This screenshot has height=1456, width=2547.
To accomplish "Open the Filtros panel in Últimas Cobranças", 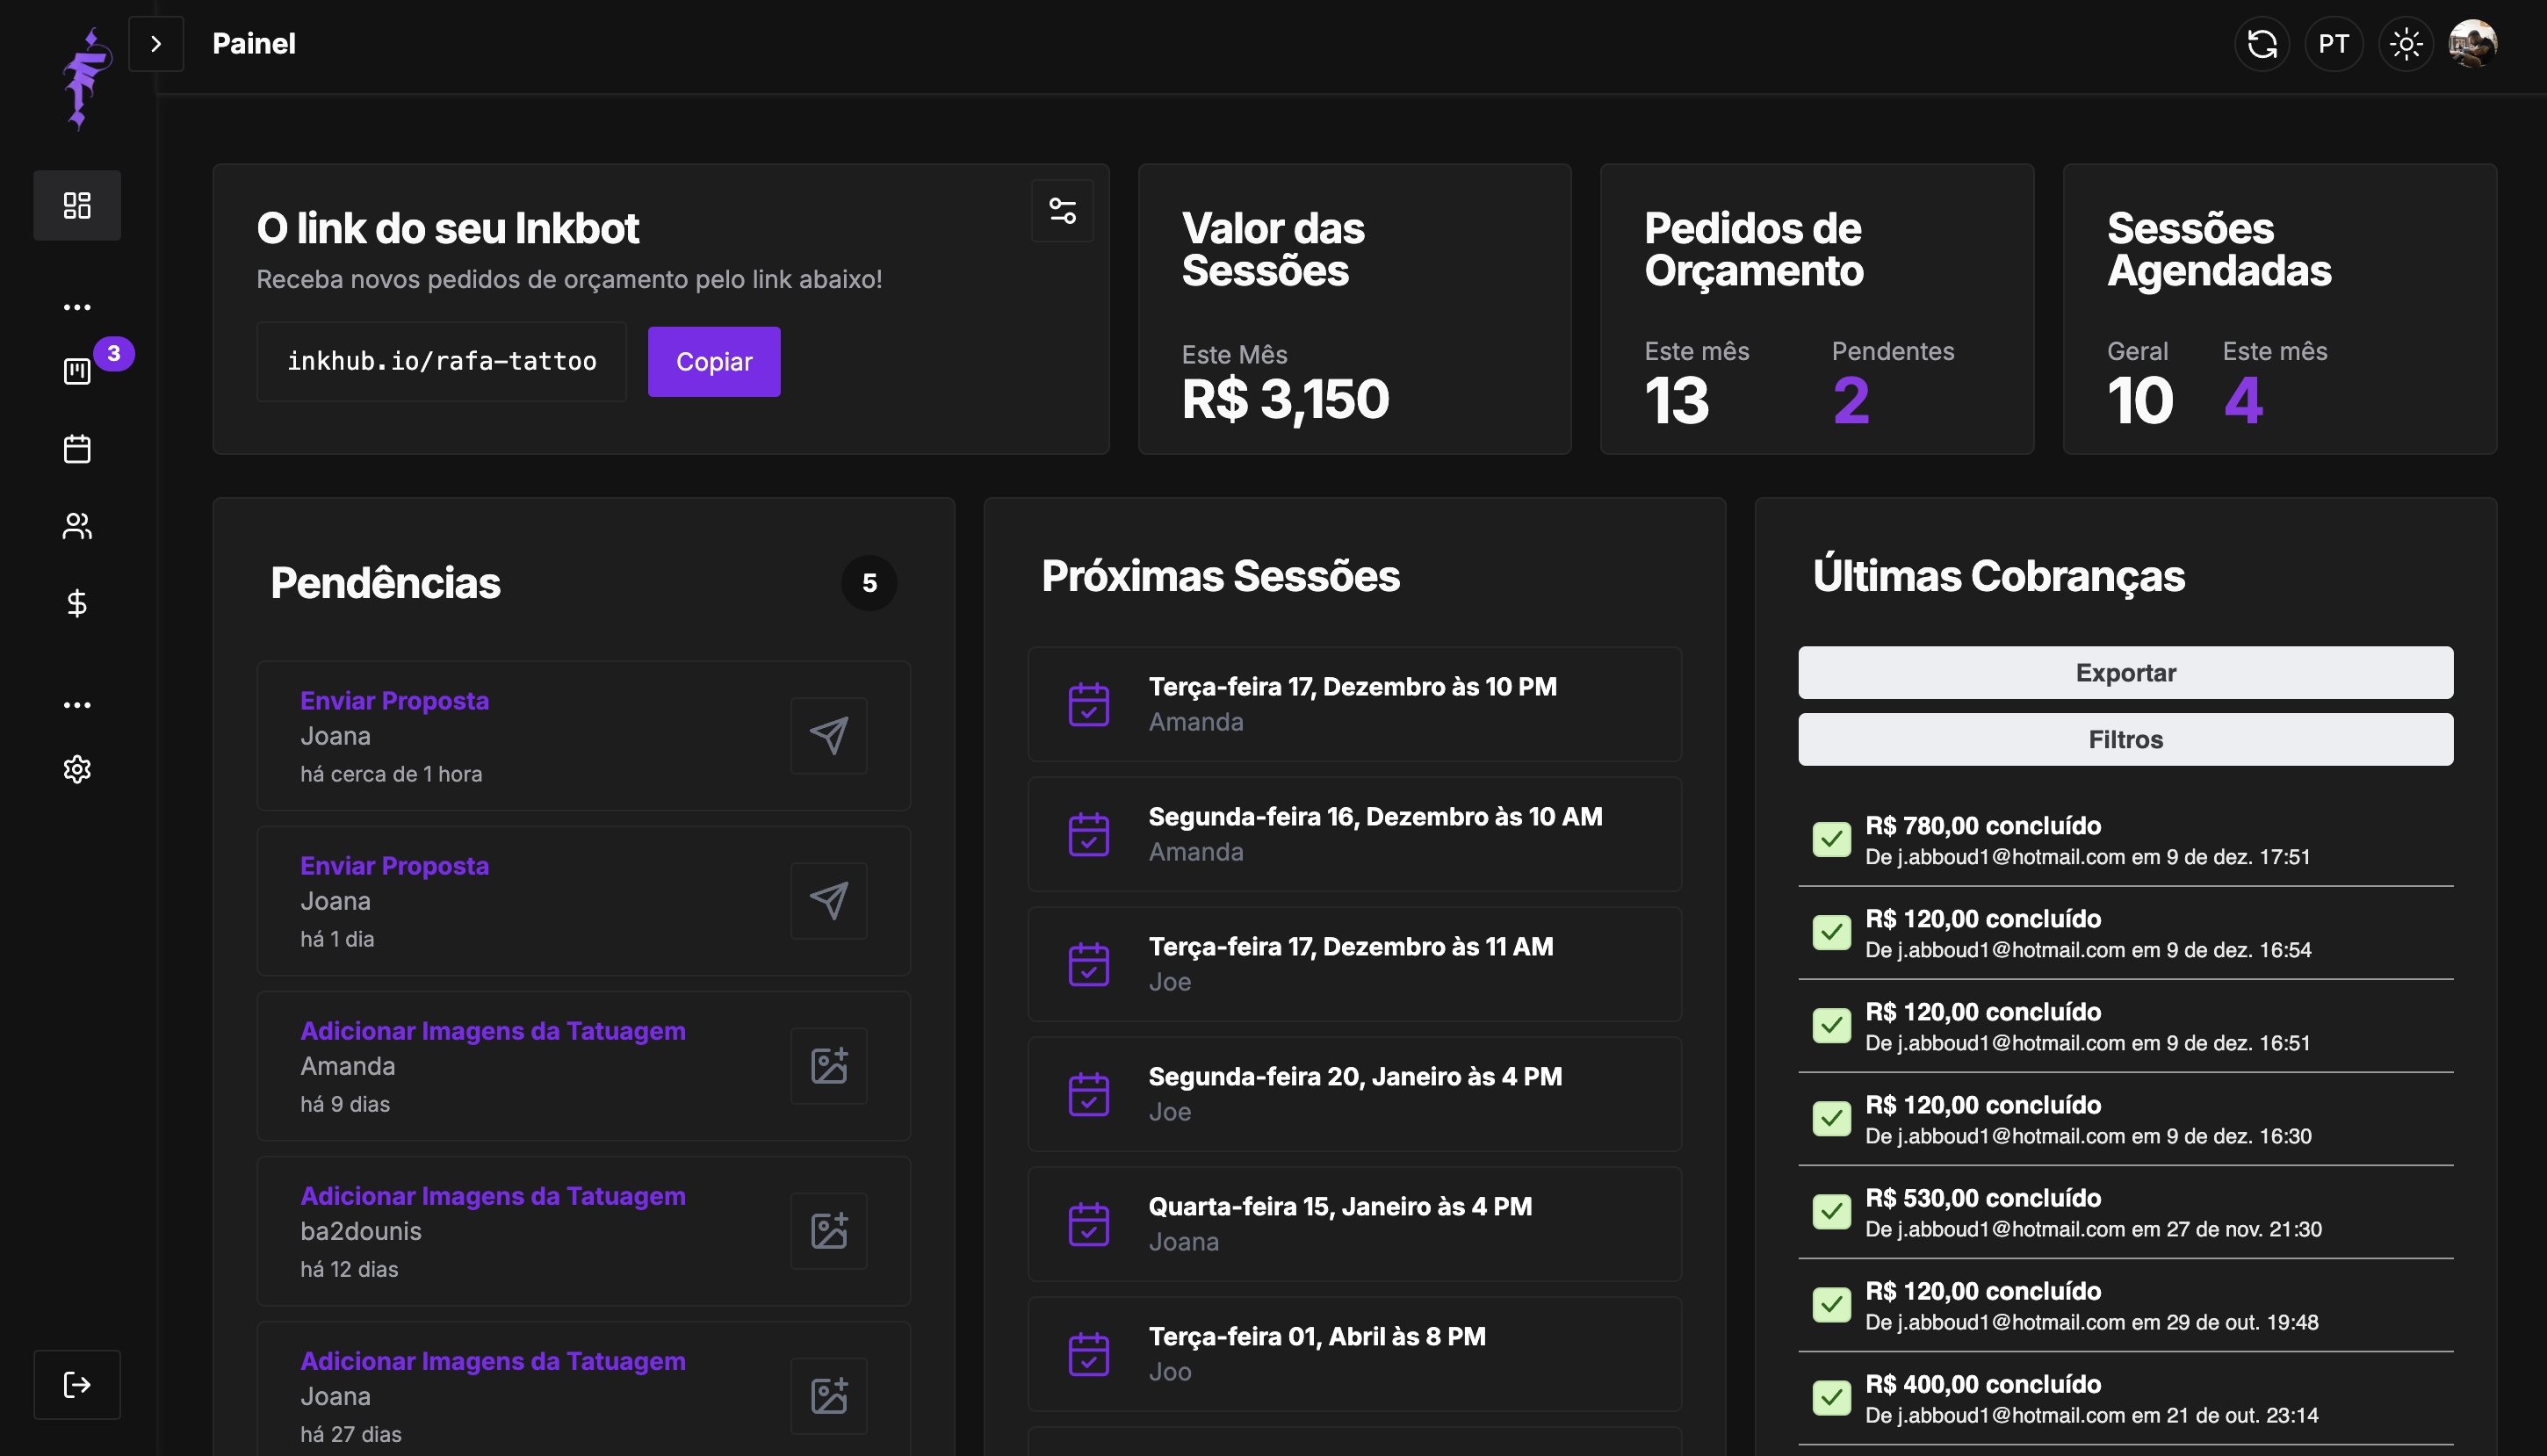I will pyautogui.click(x=2125, y=739).
